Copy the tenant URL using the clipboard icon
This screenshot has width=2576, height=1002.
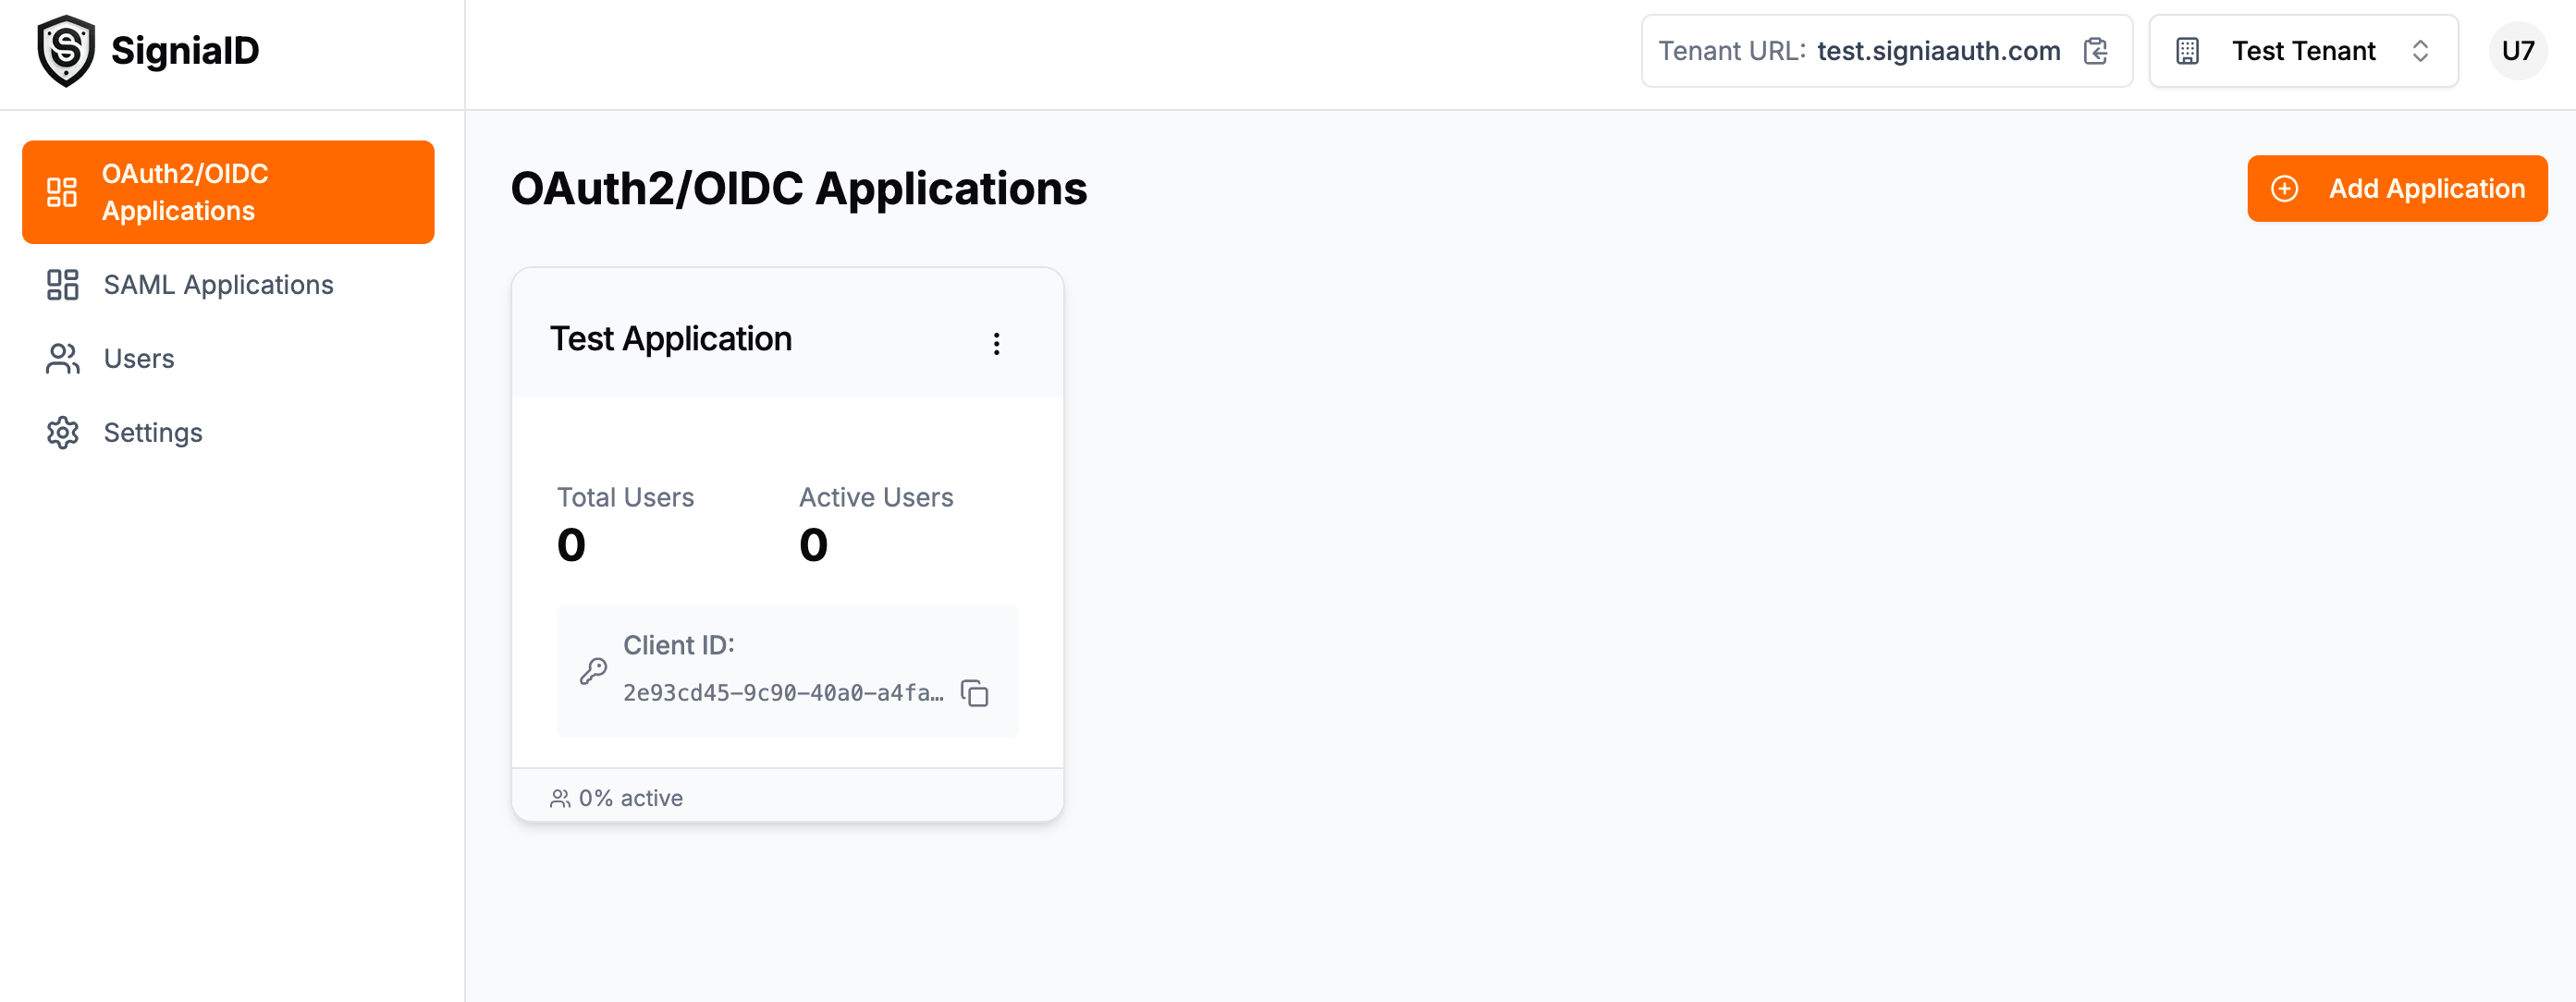(2096, 51)
